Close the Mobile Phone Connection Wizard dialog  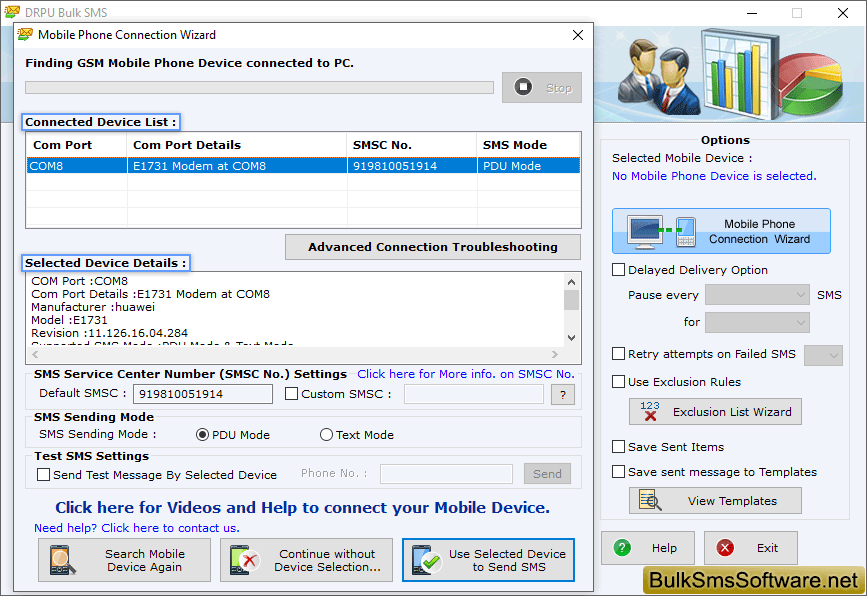pos(578,35)
